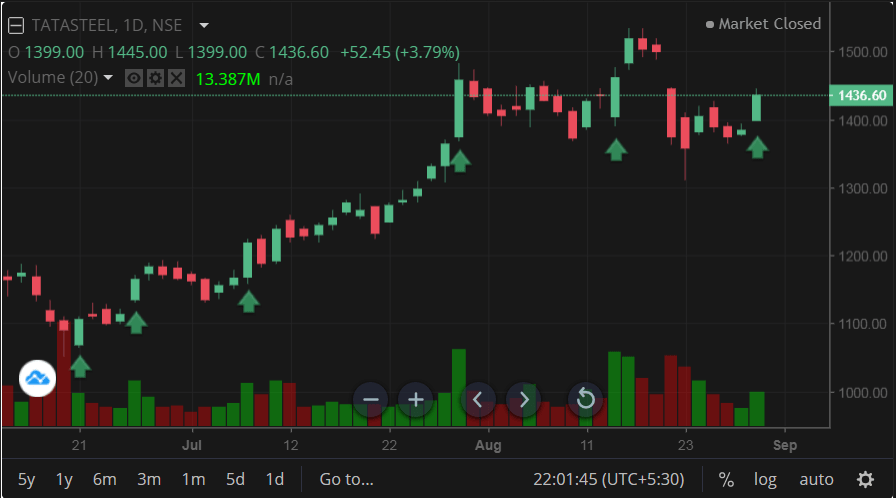The width and height of the screenshot is (896, 498).
Task: Select the 5y time range
Action: (27, 480)
